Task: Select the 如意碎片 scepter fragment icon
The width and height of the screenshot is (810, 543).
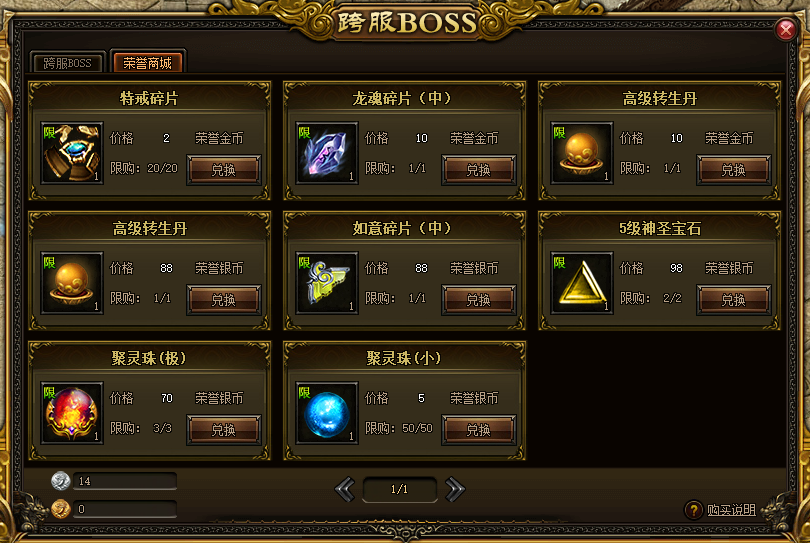Action: 326,283
